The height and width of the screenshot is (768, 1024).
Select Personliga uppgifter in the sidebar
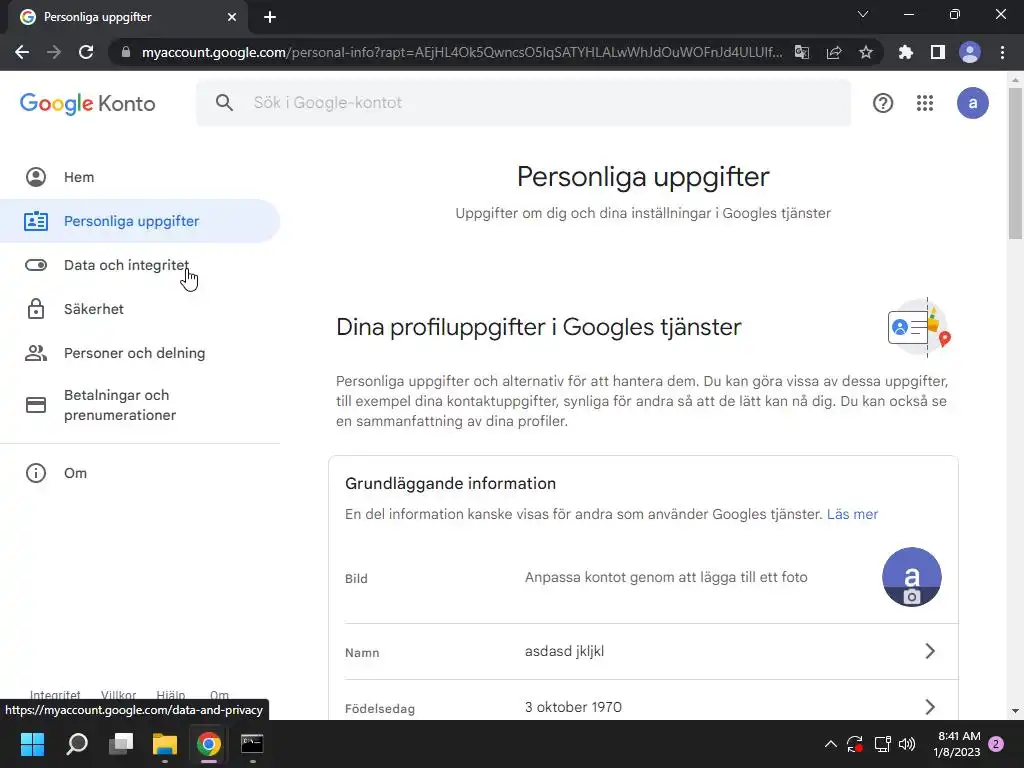pyautogui.click(x=140, y=221)
